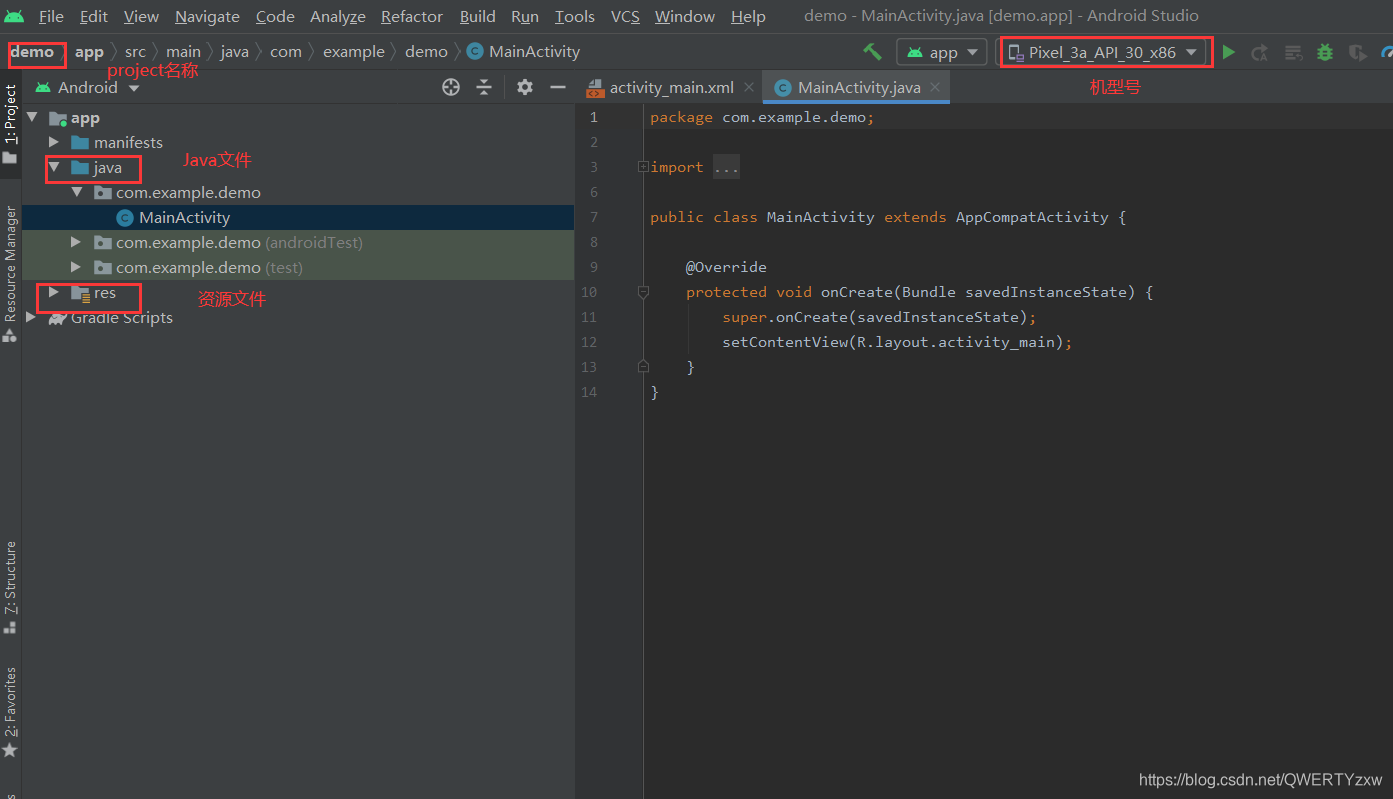The width and height of the screenshot is (1393, 799).
Task: Collapse the java folder arrow
Action: (x=54, y=168)
